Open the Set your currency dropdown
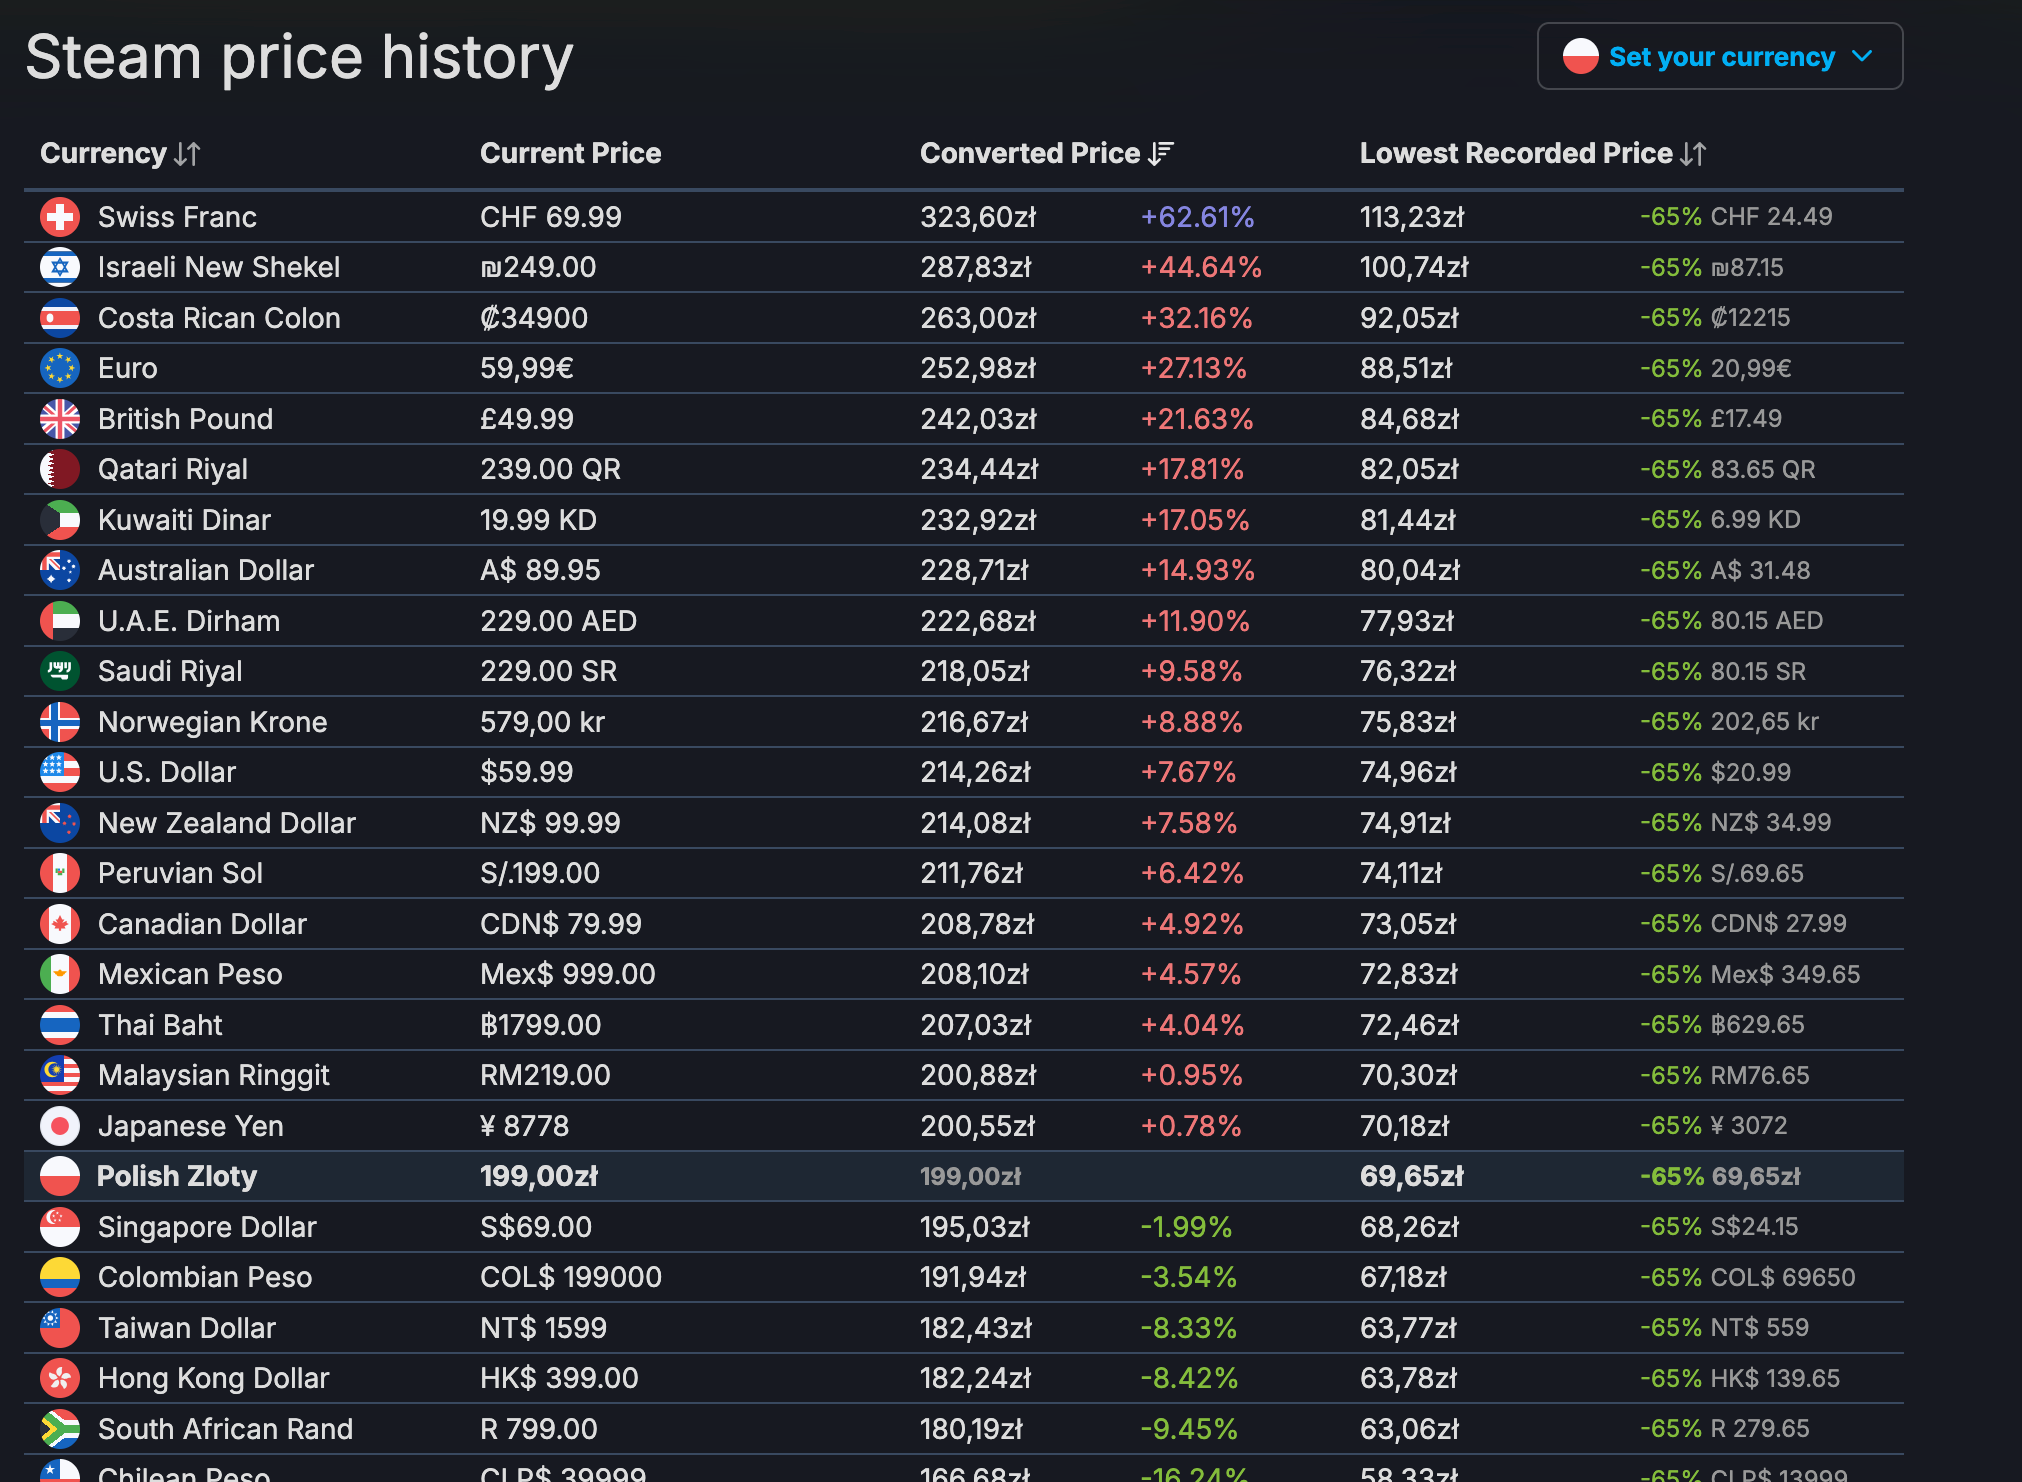 coord(1719,57)
